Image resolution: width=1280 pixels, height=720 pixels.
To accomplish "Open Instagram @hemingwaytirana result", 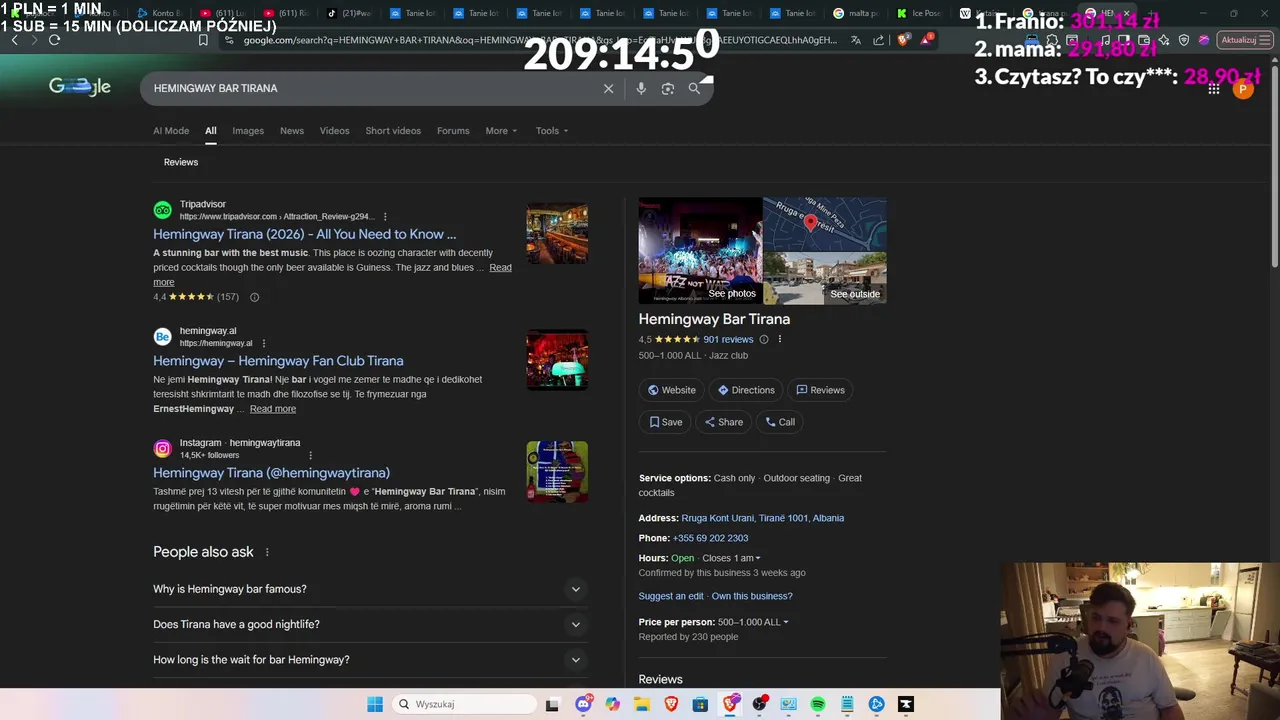I will [271, 473].
